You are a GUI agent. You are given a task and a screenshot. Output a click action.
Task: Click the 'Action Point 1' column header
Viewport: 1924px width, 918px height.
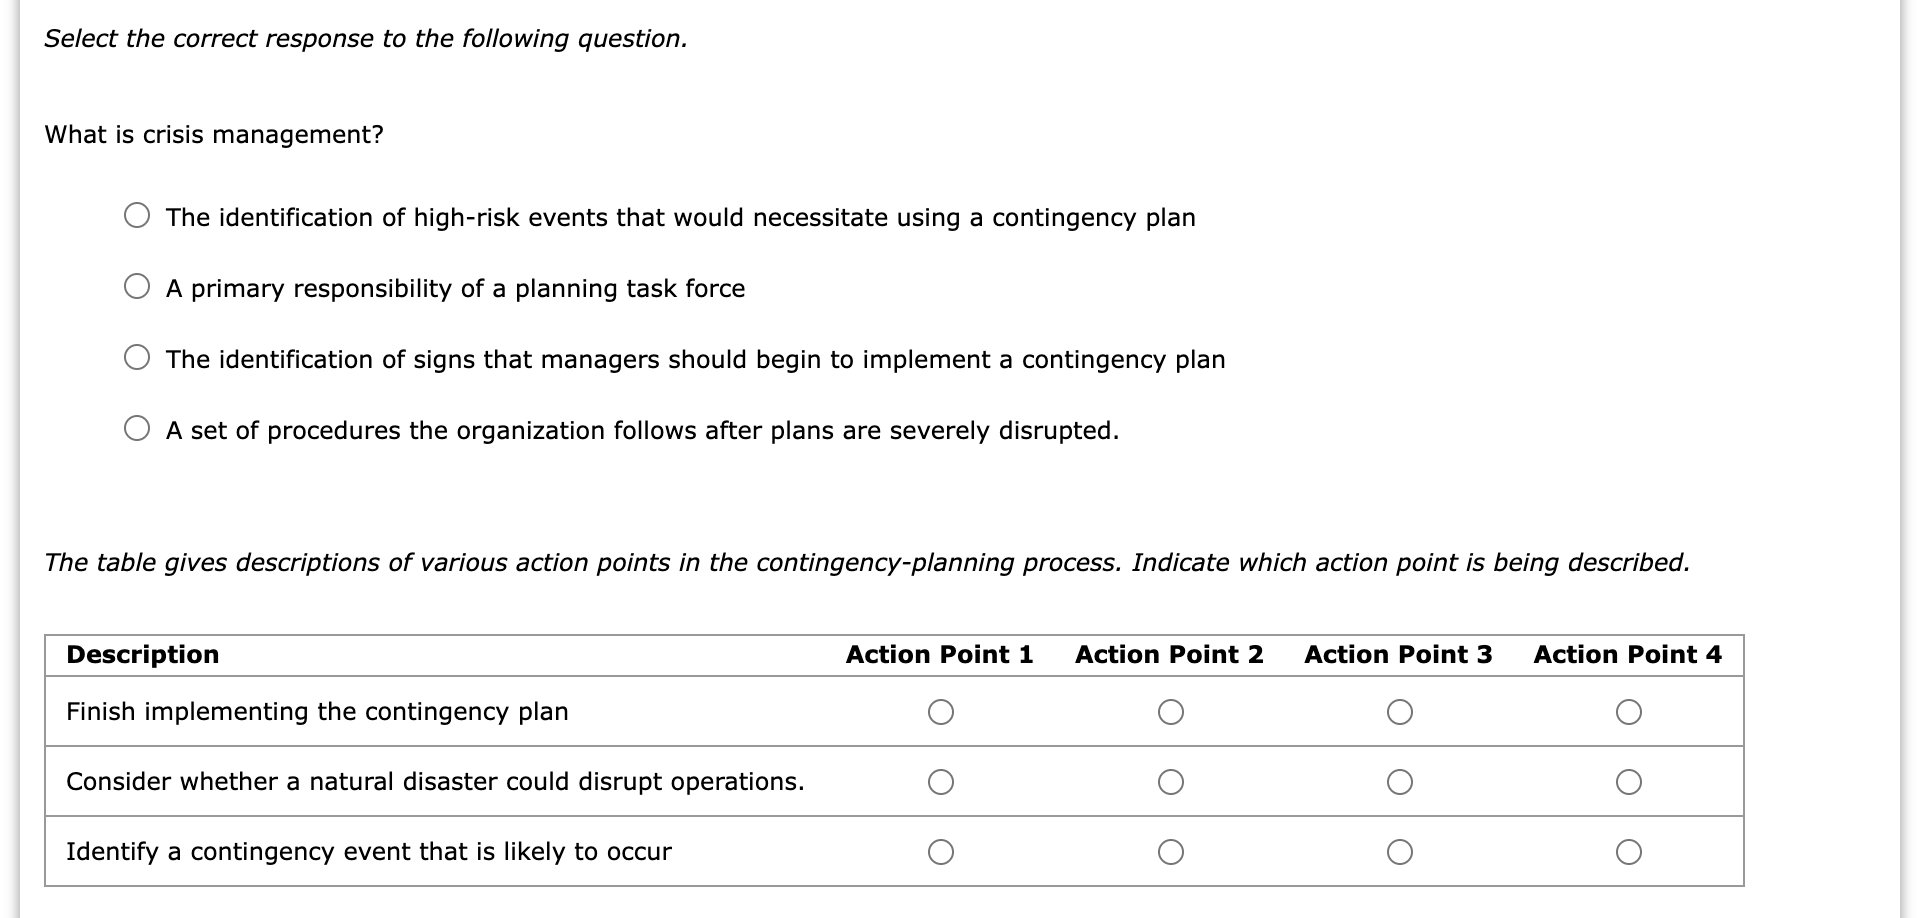click(x=941, y=655)
